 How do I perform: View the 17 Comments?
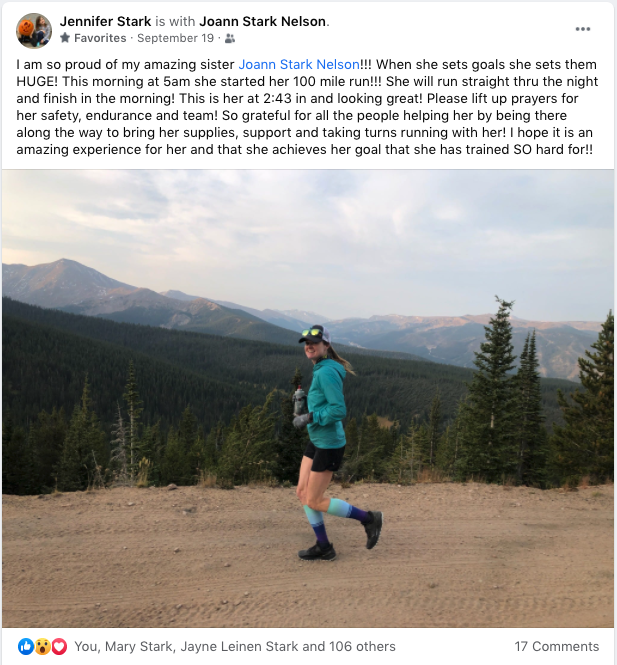coord(556,646)
